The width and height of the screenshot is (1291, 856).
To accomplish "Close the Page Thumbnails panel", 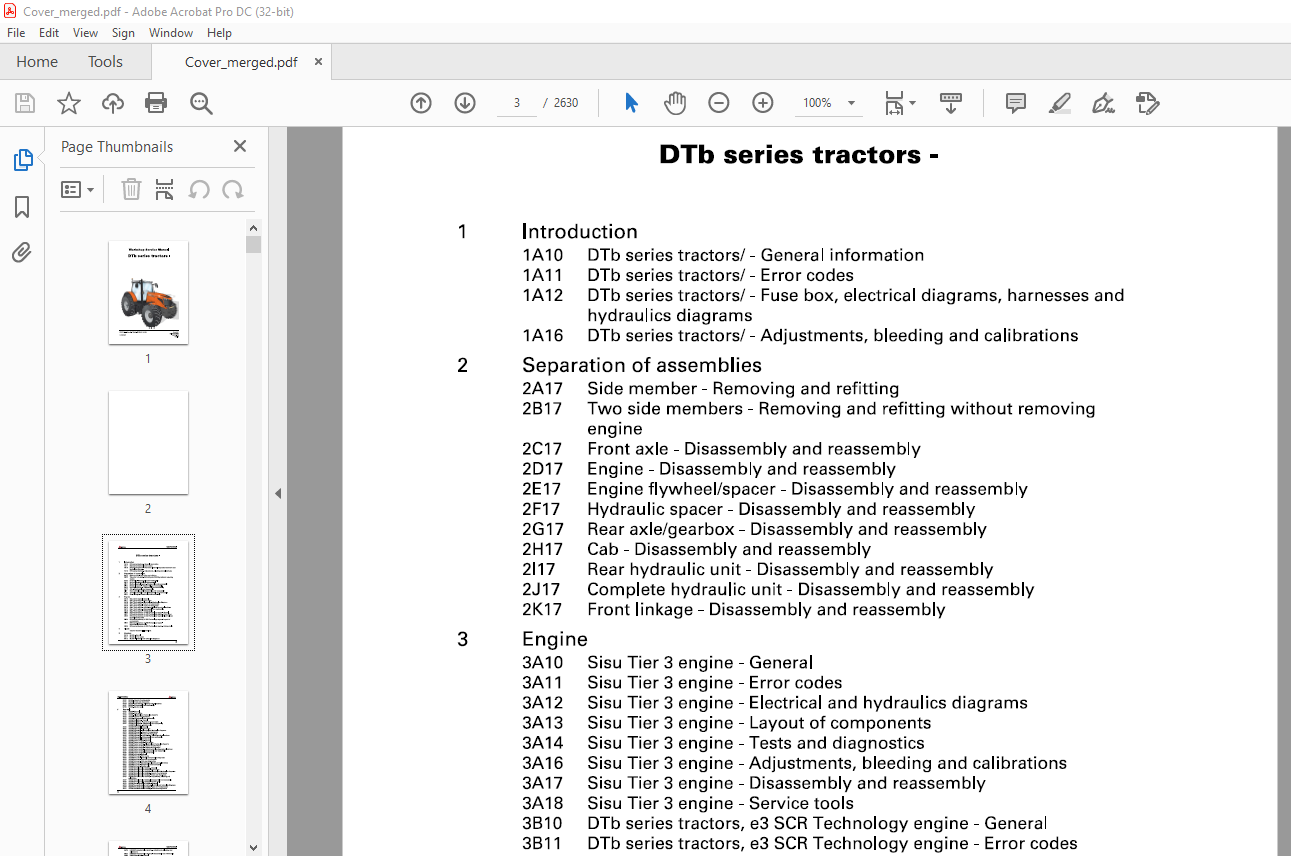I will pyautogui.click(x=240, y=146).
